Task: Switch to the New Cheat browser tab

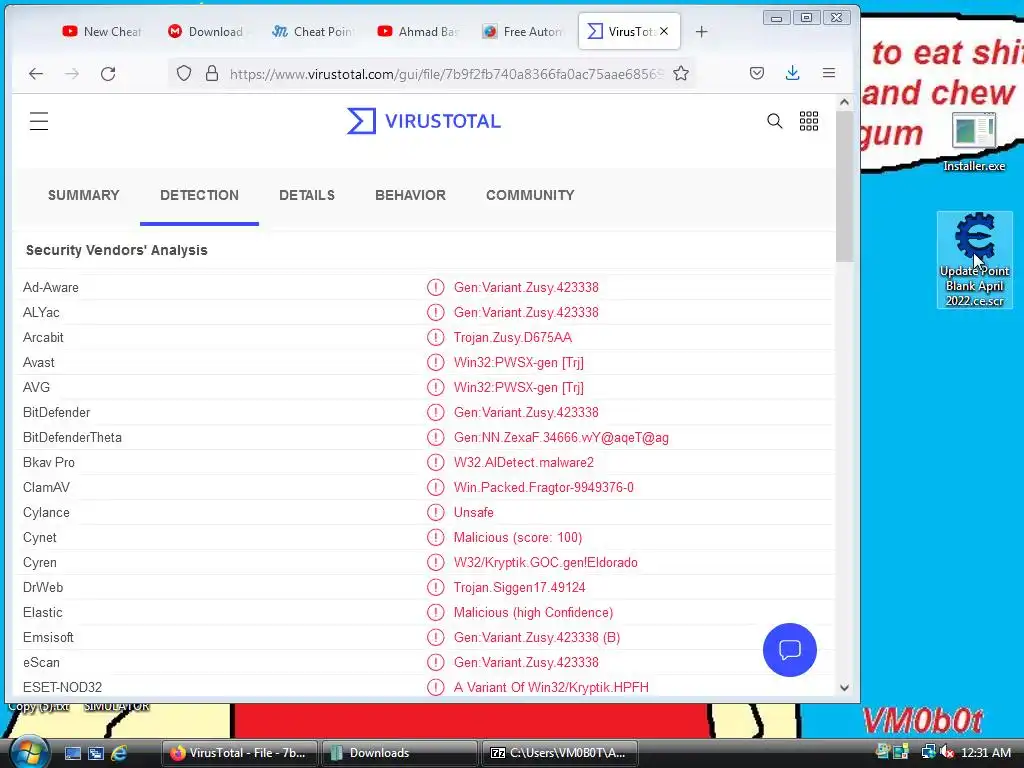Action: tap(103, 31)
